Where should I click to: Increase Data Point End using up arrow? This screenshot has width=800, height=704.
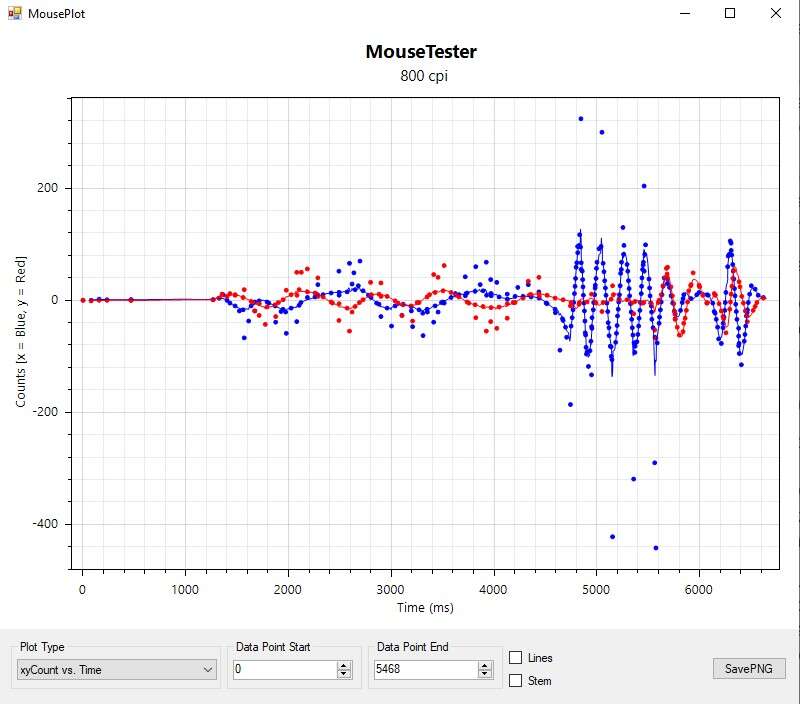[x=486, y=665]
